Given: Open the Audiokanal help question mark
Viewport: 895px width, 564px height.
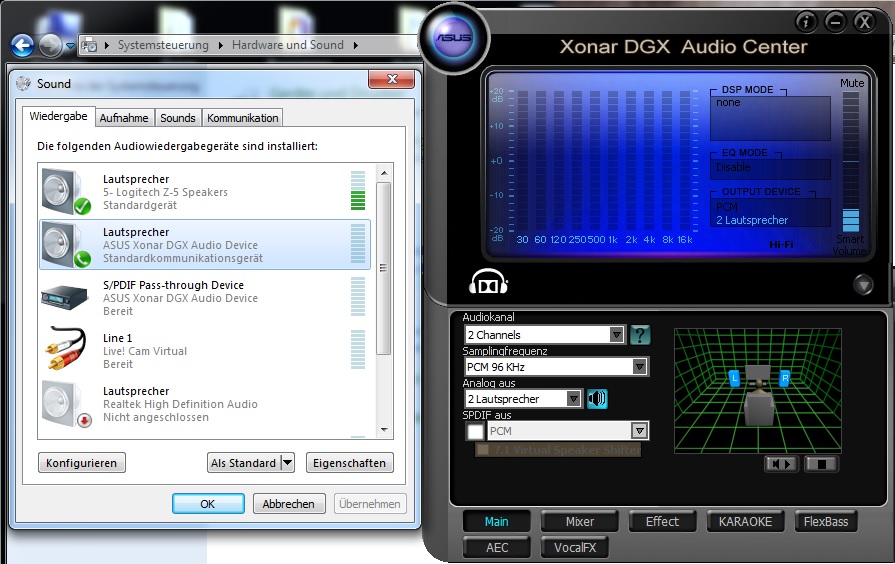Looking at the screenshot, I should click(x=640, y=335).
